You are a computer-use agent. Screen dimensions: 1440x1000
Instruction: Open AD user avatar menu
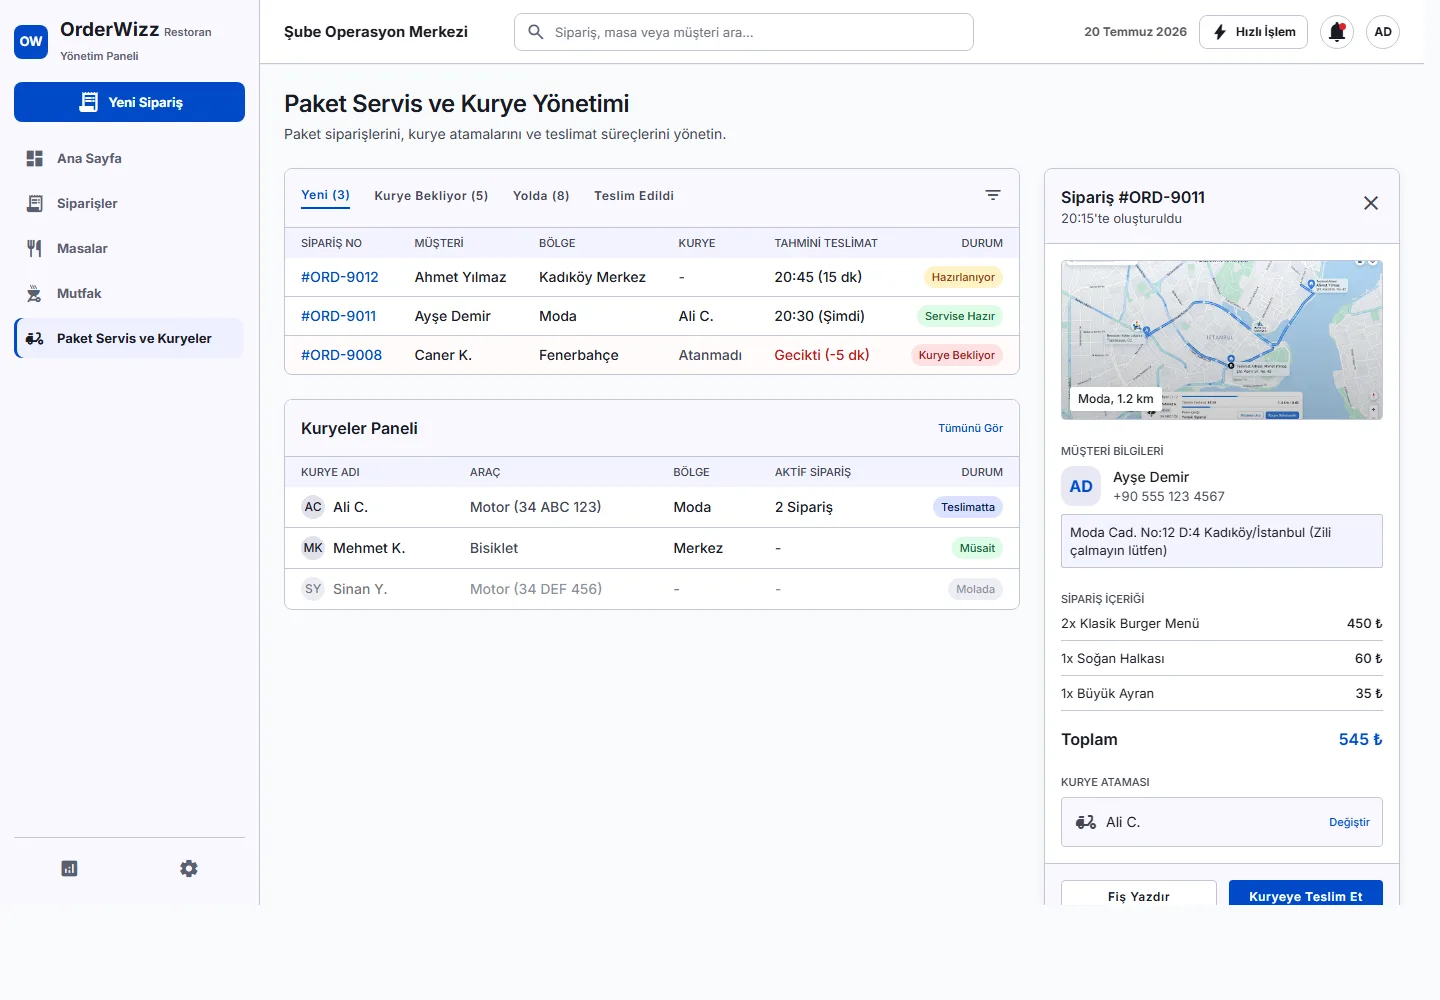(x=1383, y=32)
